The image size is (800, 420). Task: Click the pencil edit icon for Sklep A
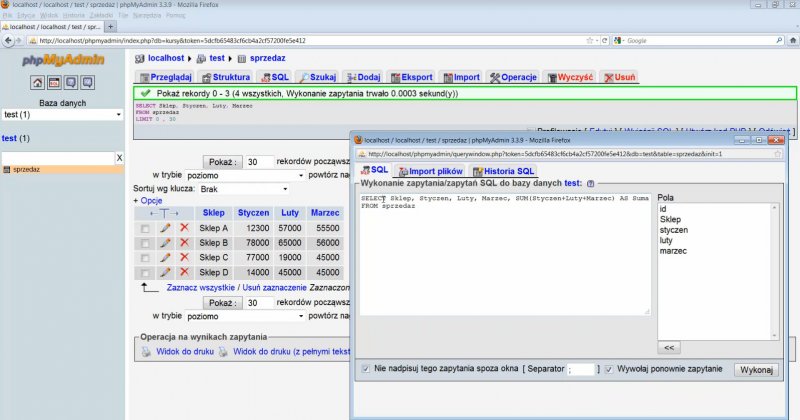click(x=166, y=228)
